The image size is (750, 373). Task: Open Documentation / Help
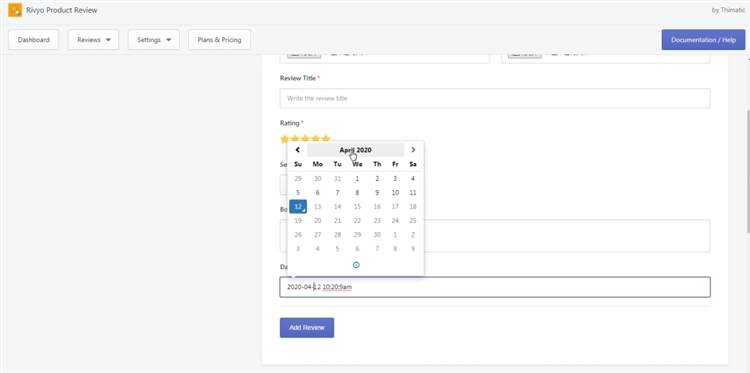(703, 40)
